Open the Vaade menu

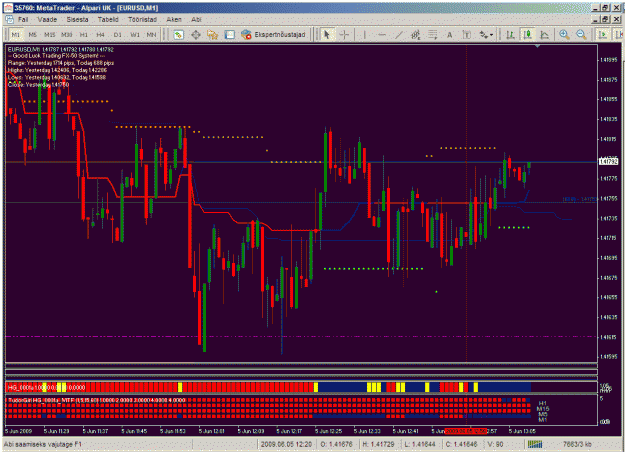click(x=47, y=19)
